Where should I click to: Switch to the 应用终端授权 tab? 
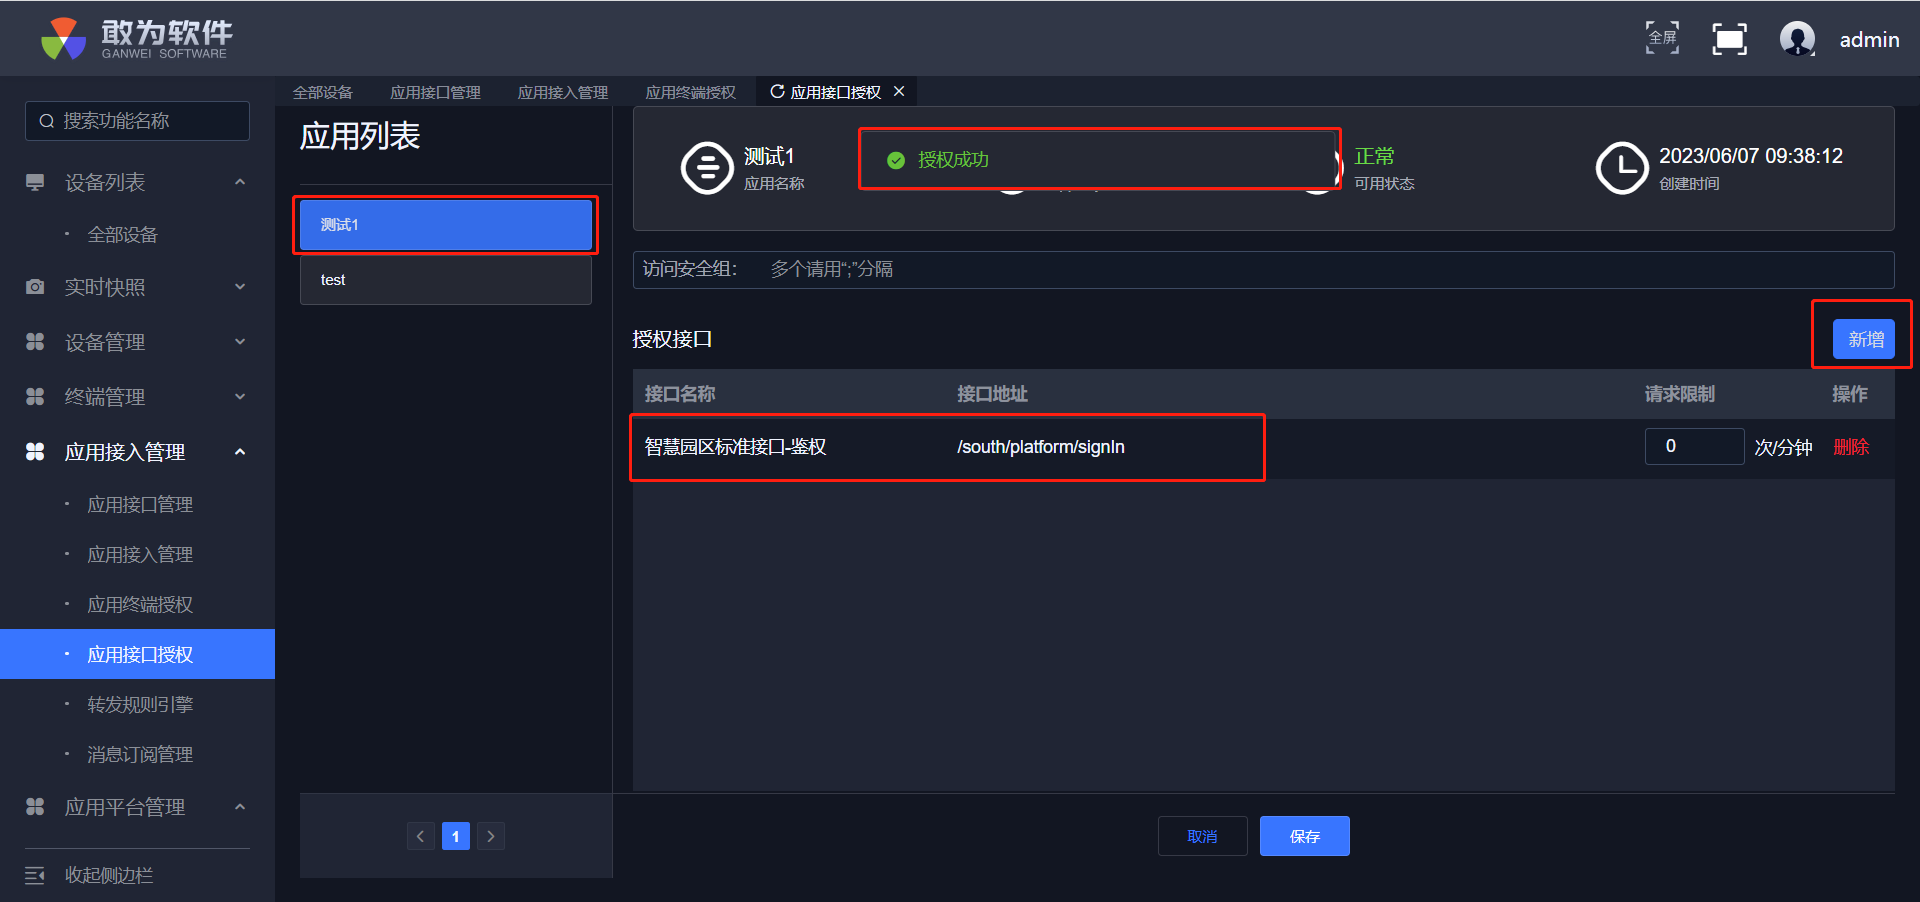click(x=690, y=93)
